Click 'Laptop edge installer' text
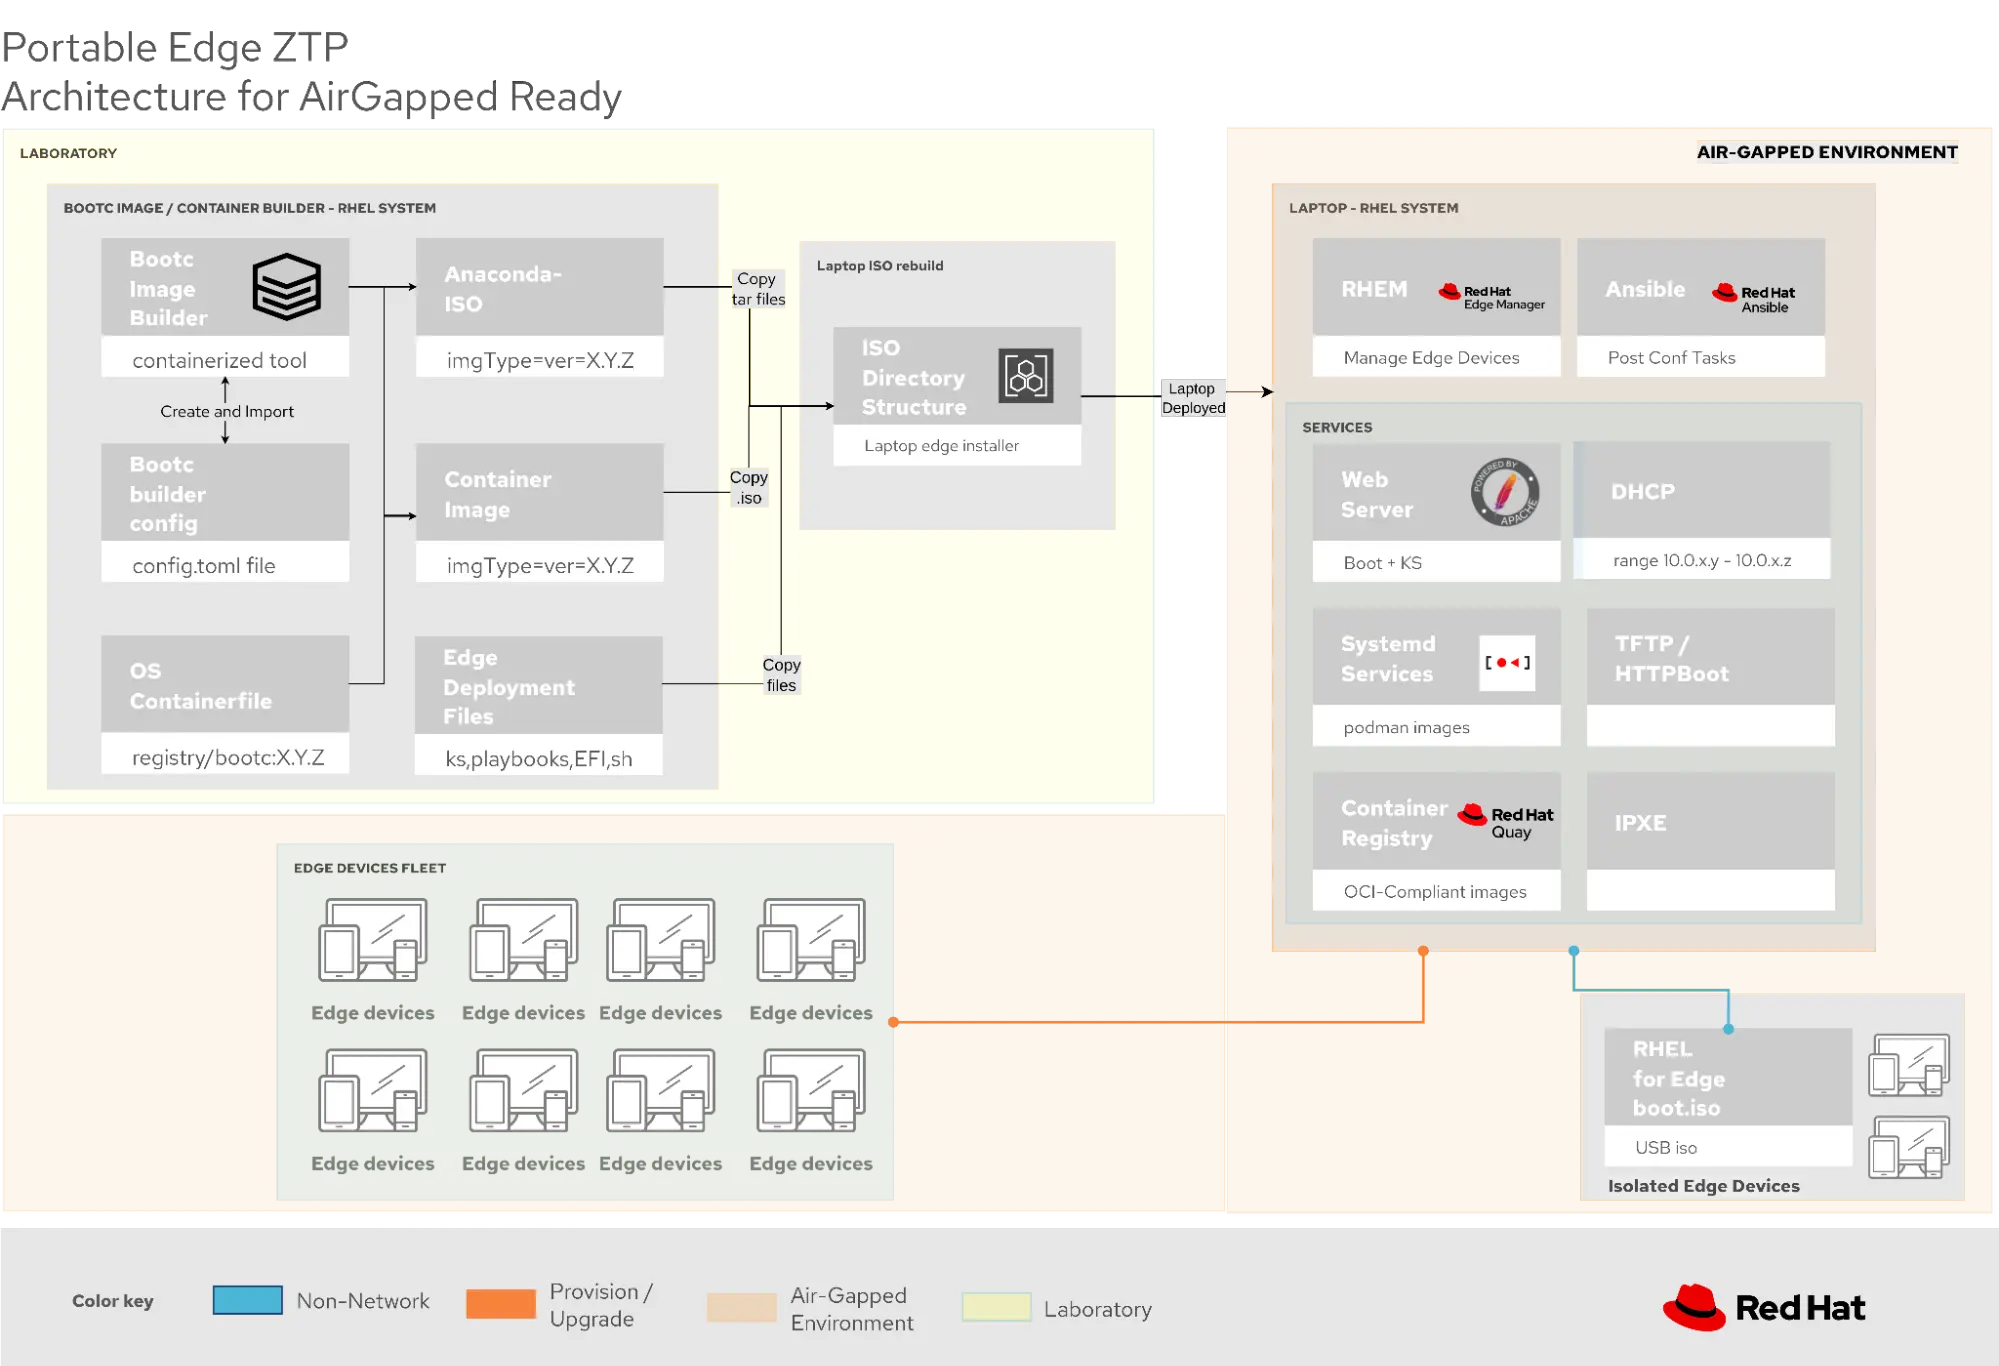Viewport: 1999px width, 1366px height. click(x=942, y=446)
